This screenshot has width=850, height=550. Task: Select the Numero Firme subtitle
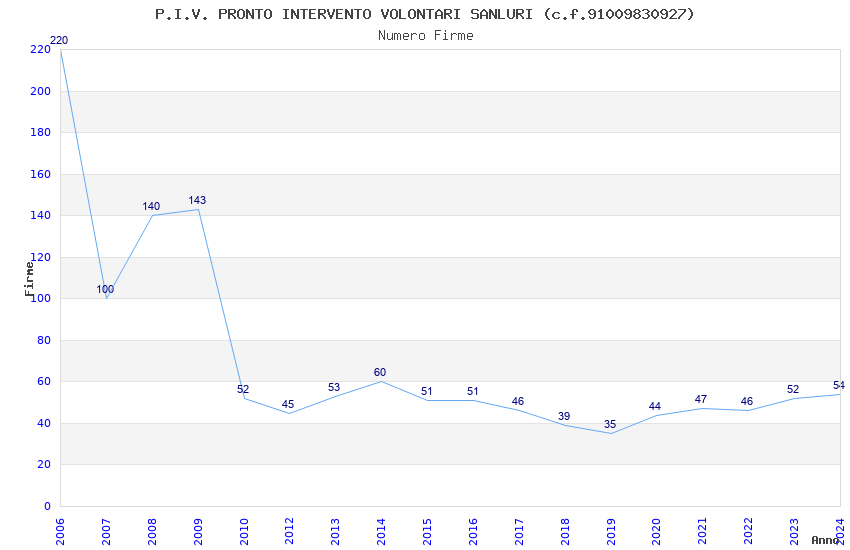426,35
